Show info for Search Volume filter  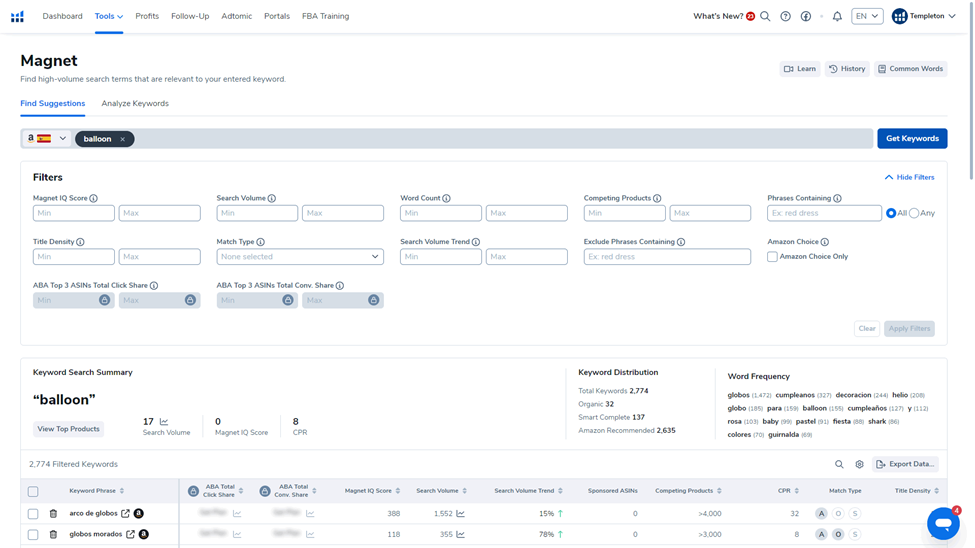coord(272,198)
